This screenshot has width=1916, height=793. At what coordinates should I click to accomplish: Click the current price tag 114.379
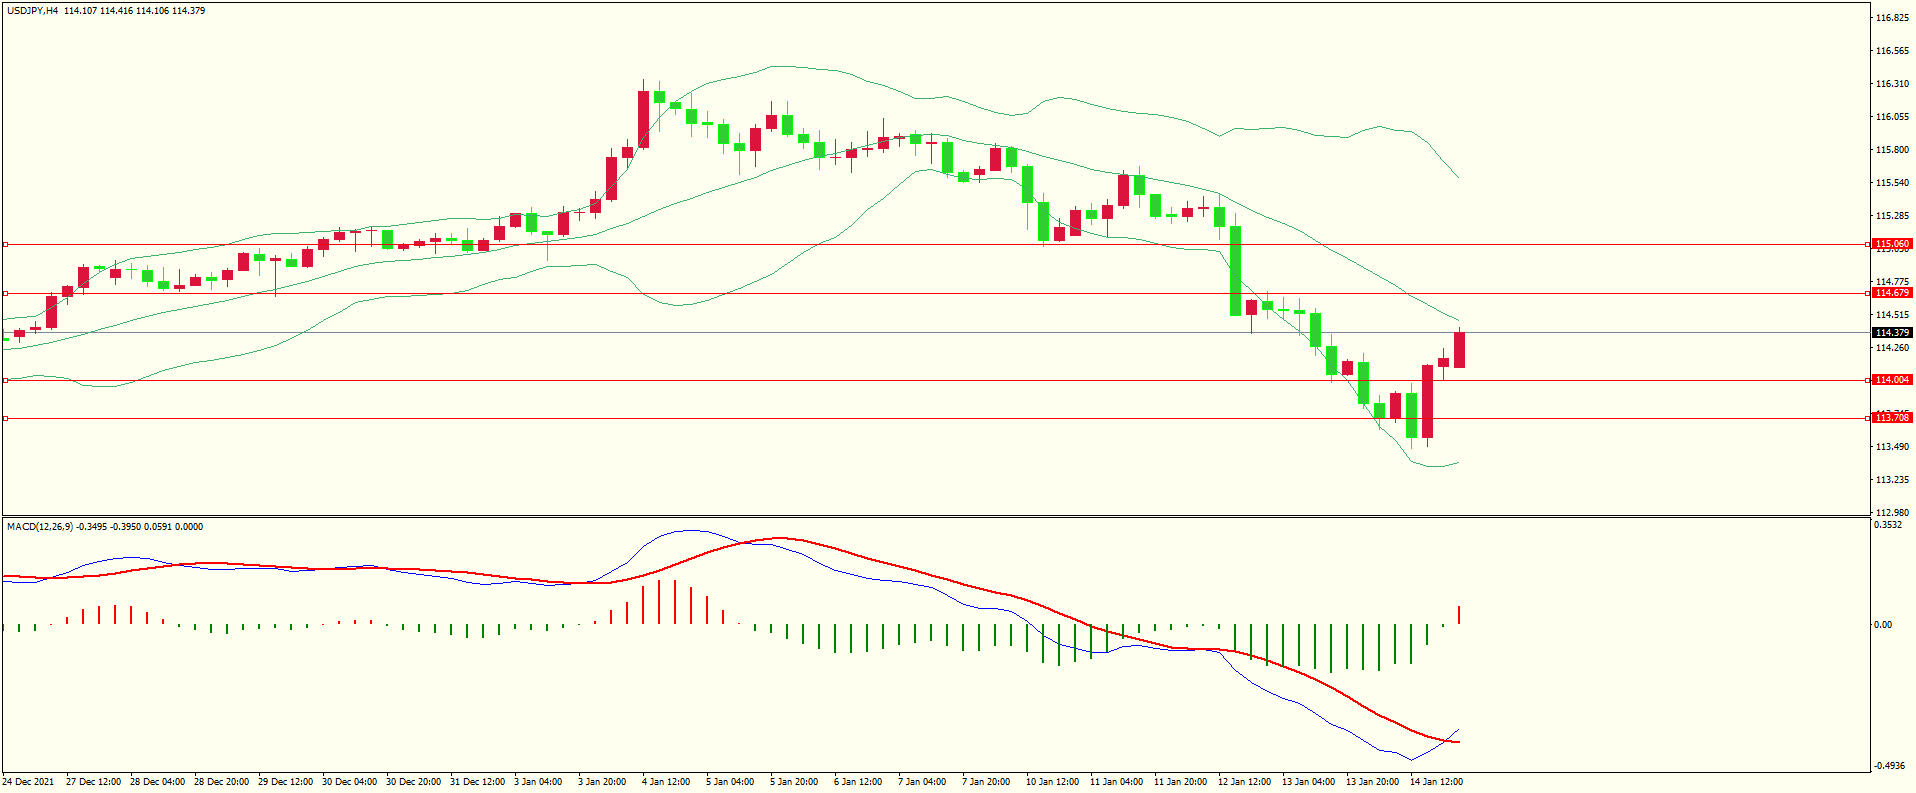1891,333
